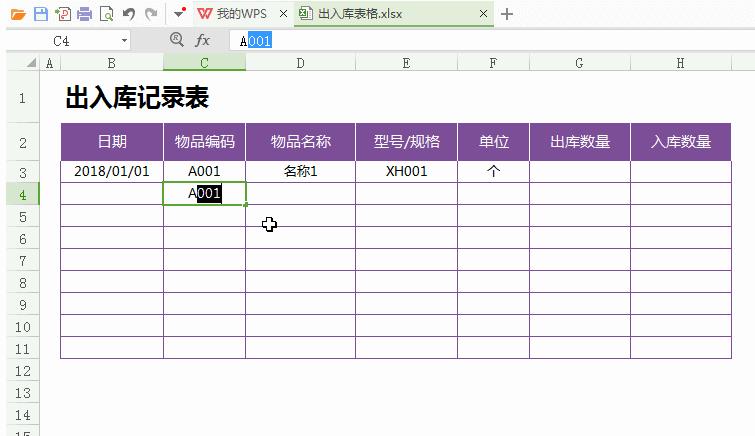The width and height of the screenshot is (755, 436).
Task: Select empty 入库数量 cell in row 3
Action: click(680, 172)
